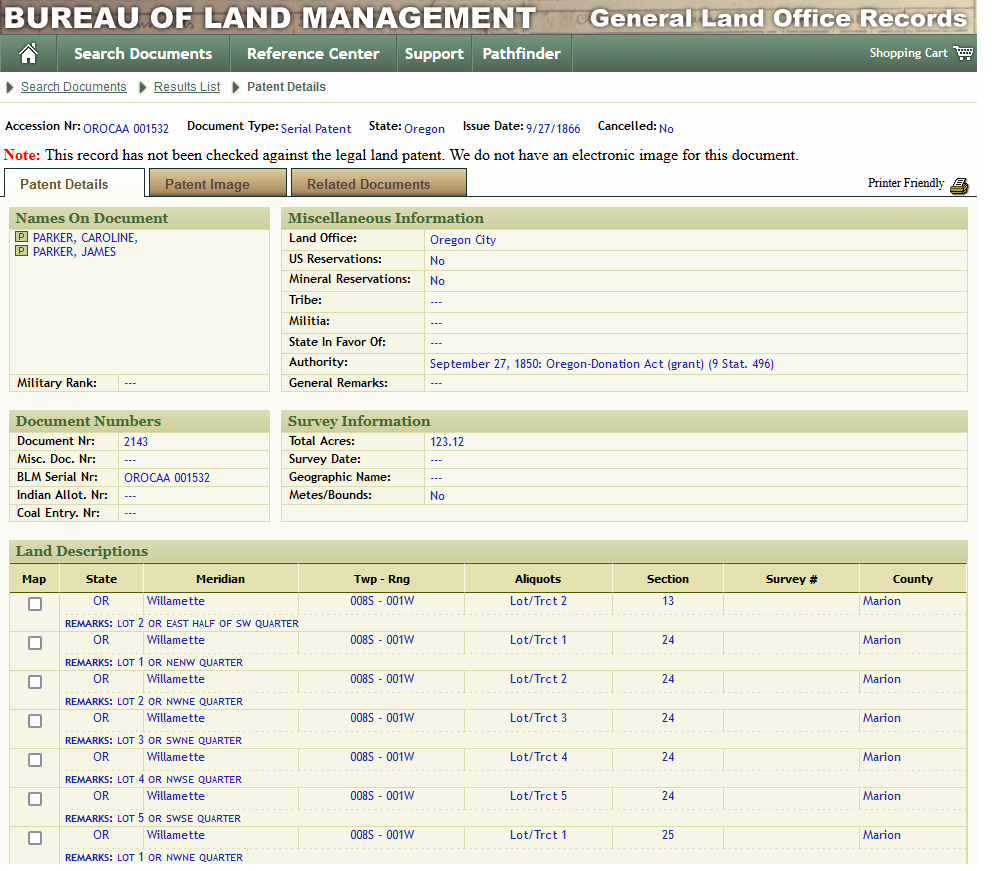Viewport: 994px width, 871px height.
Task: Click the Document Nr value 2143
Action: [x=136, y=442]
